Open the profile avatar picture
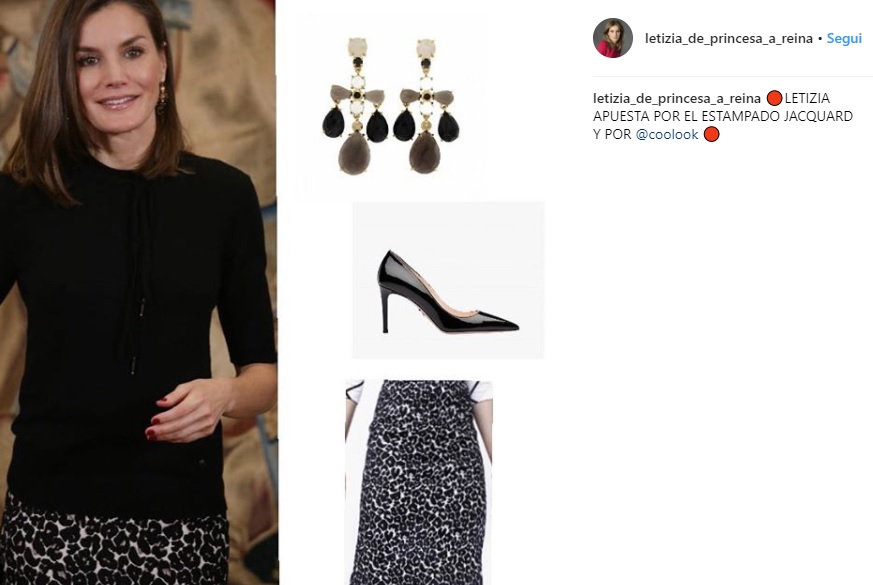 [x=612, y=38]
